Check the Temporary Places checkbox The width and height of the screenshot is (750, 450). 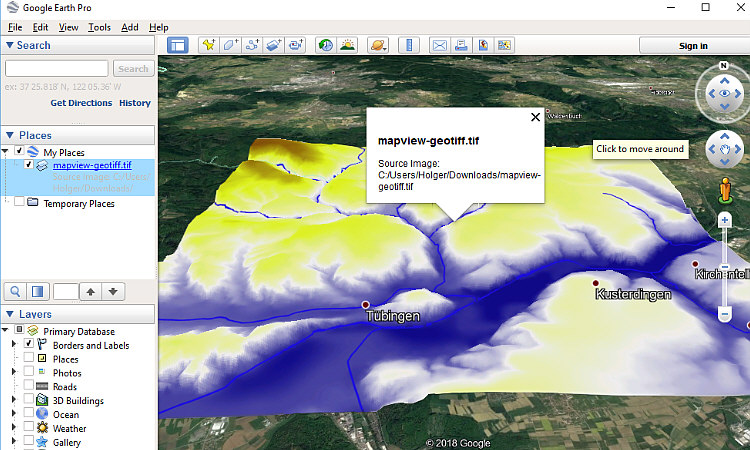pyautogui.click(x=19, y=202)
